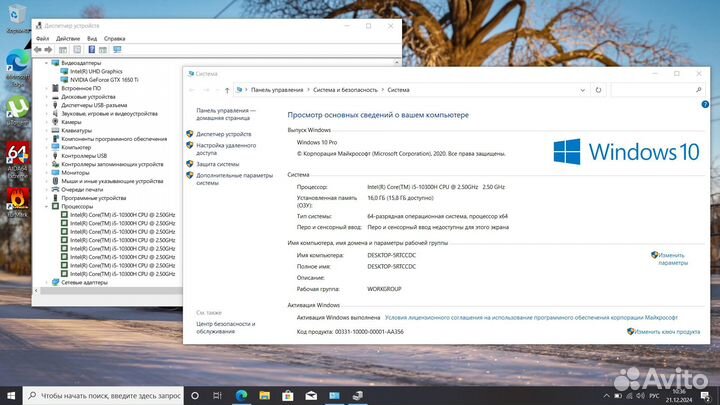This screenshot has height=405, width=720.
Task: Collapse the Процессоры tree node
Action: tap(46, 207)
